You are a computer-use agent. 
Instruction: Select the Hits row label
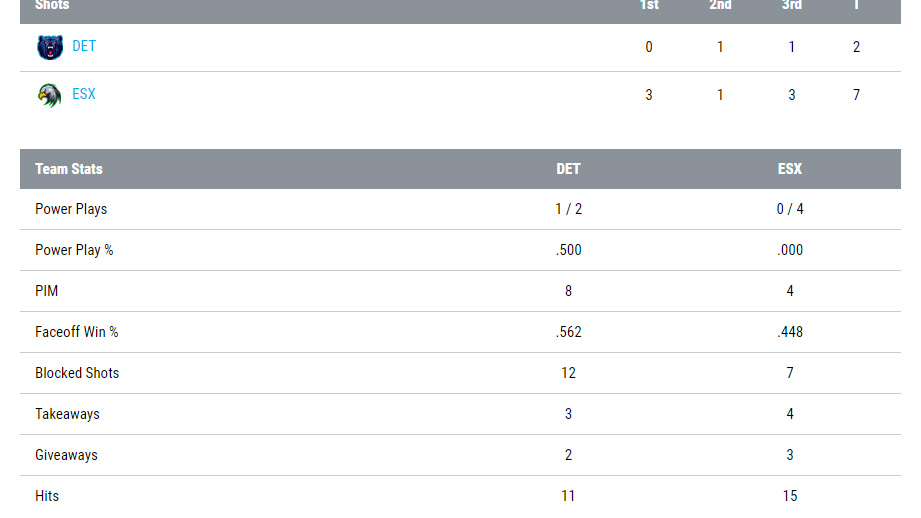click(47, 496)
